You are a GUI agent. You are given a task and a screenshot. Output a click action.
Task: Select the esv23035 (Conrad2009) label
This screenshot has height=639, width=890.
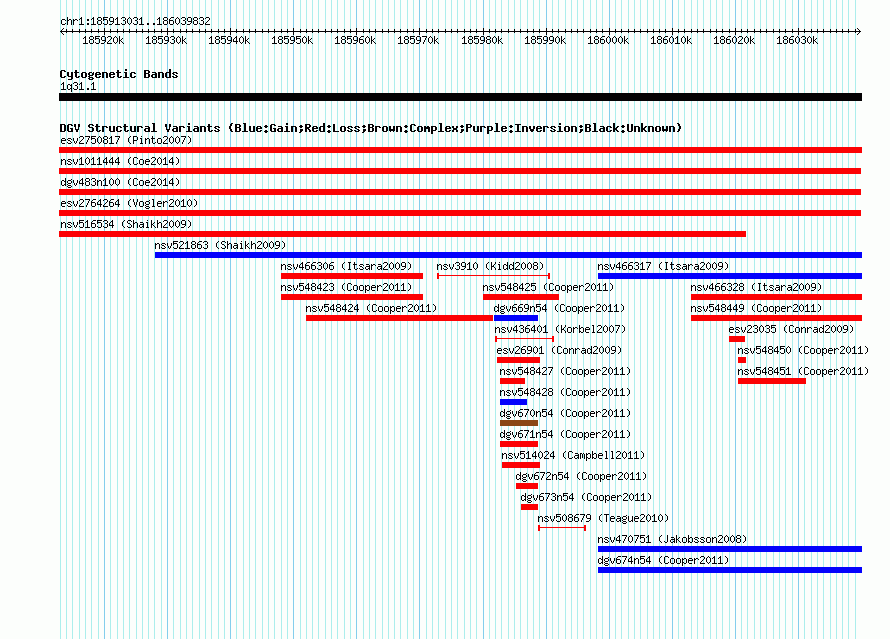click(x=791, y=329)
